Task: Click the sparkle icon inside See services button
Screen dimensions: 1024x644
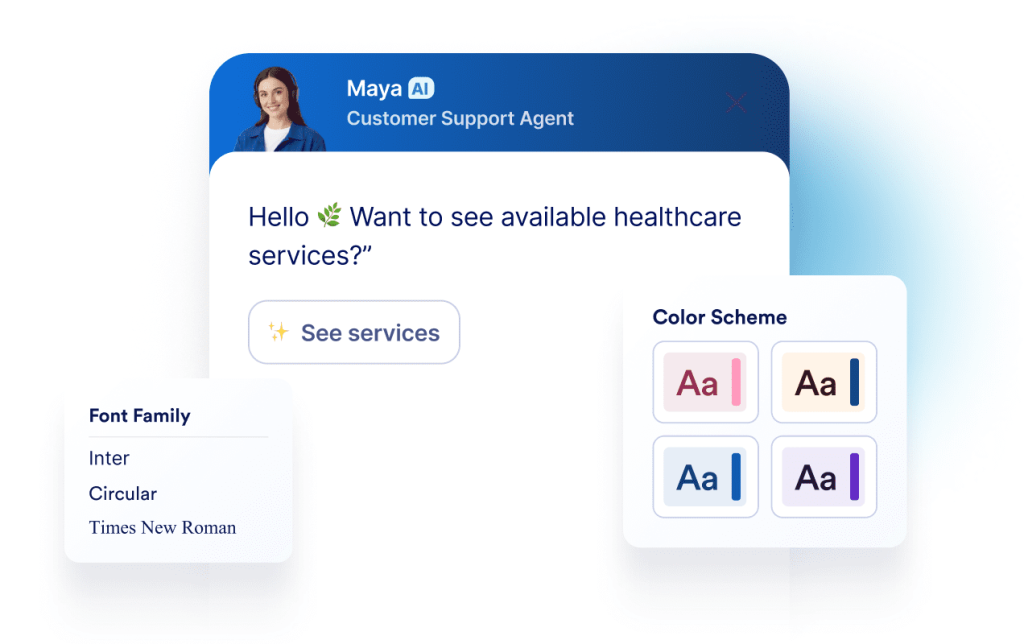Action: (x=281, y=332)
